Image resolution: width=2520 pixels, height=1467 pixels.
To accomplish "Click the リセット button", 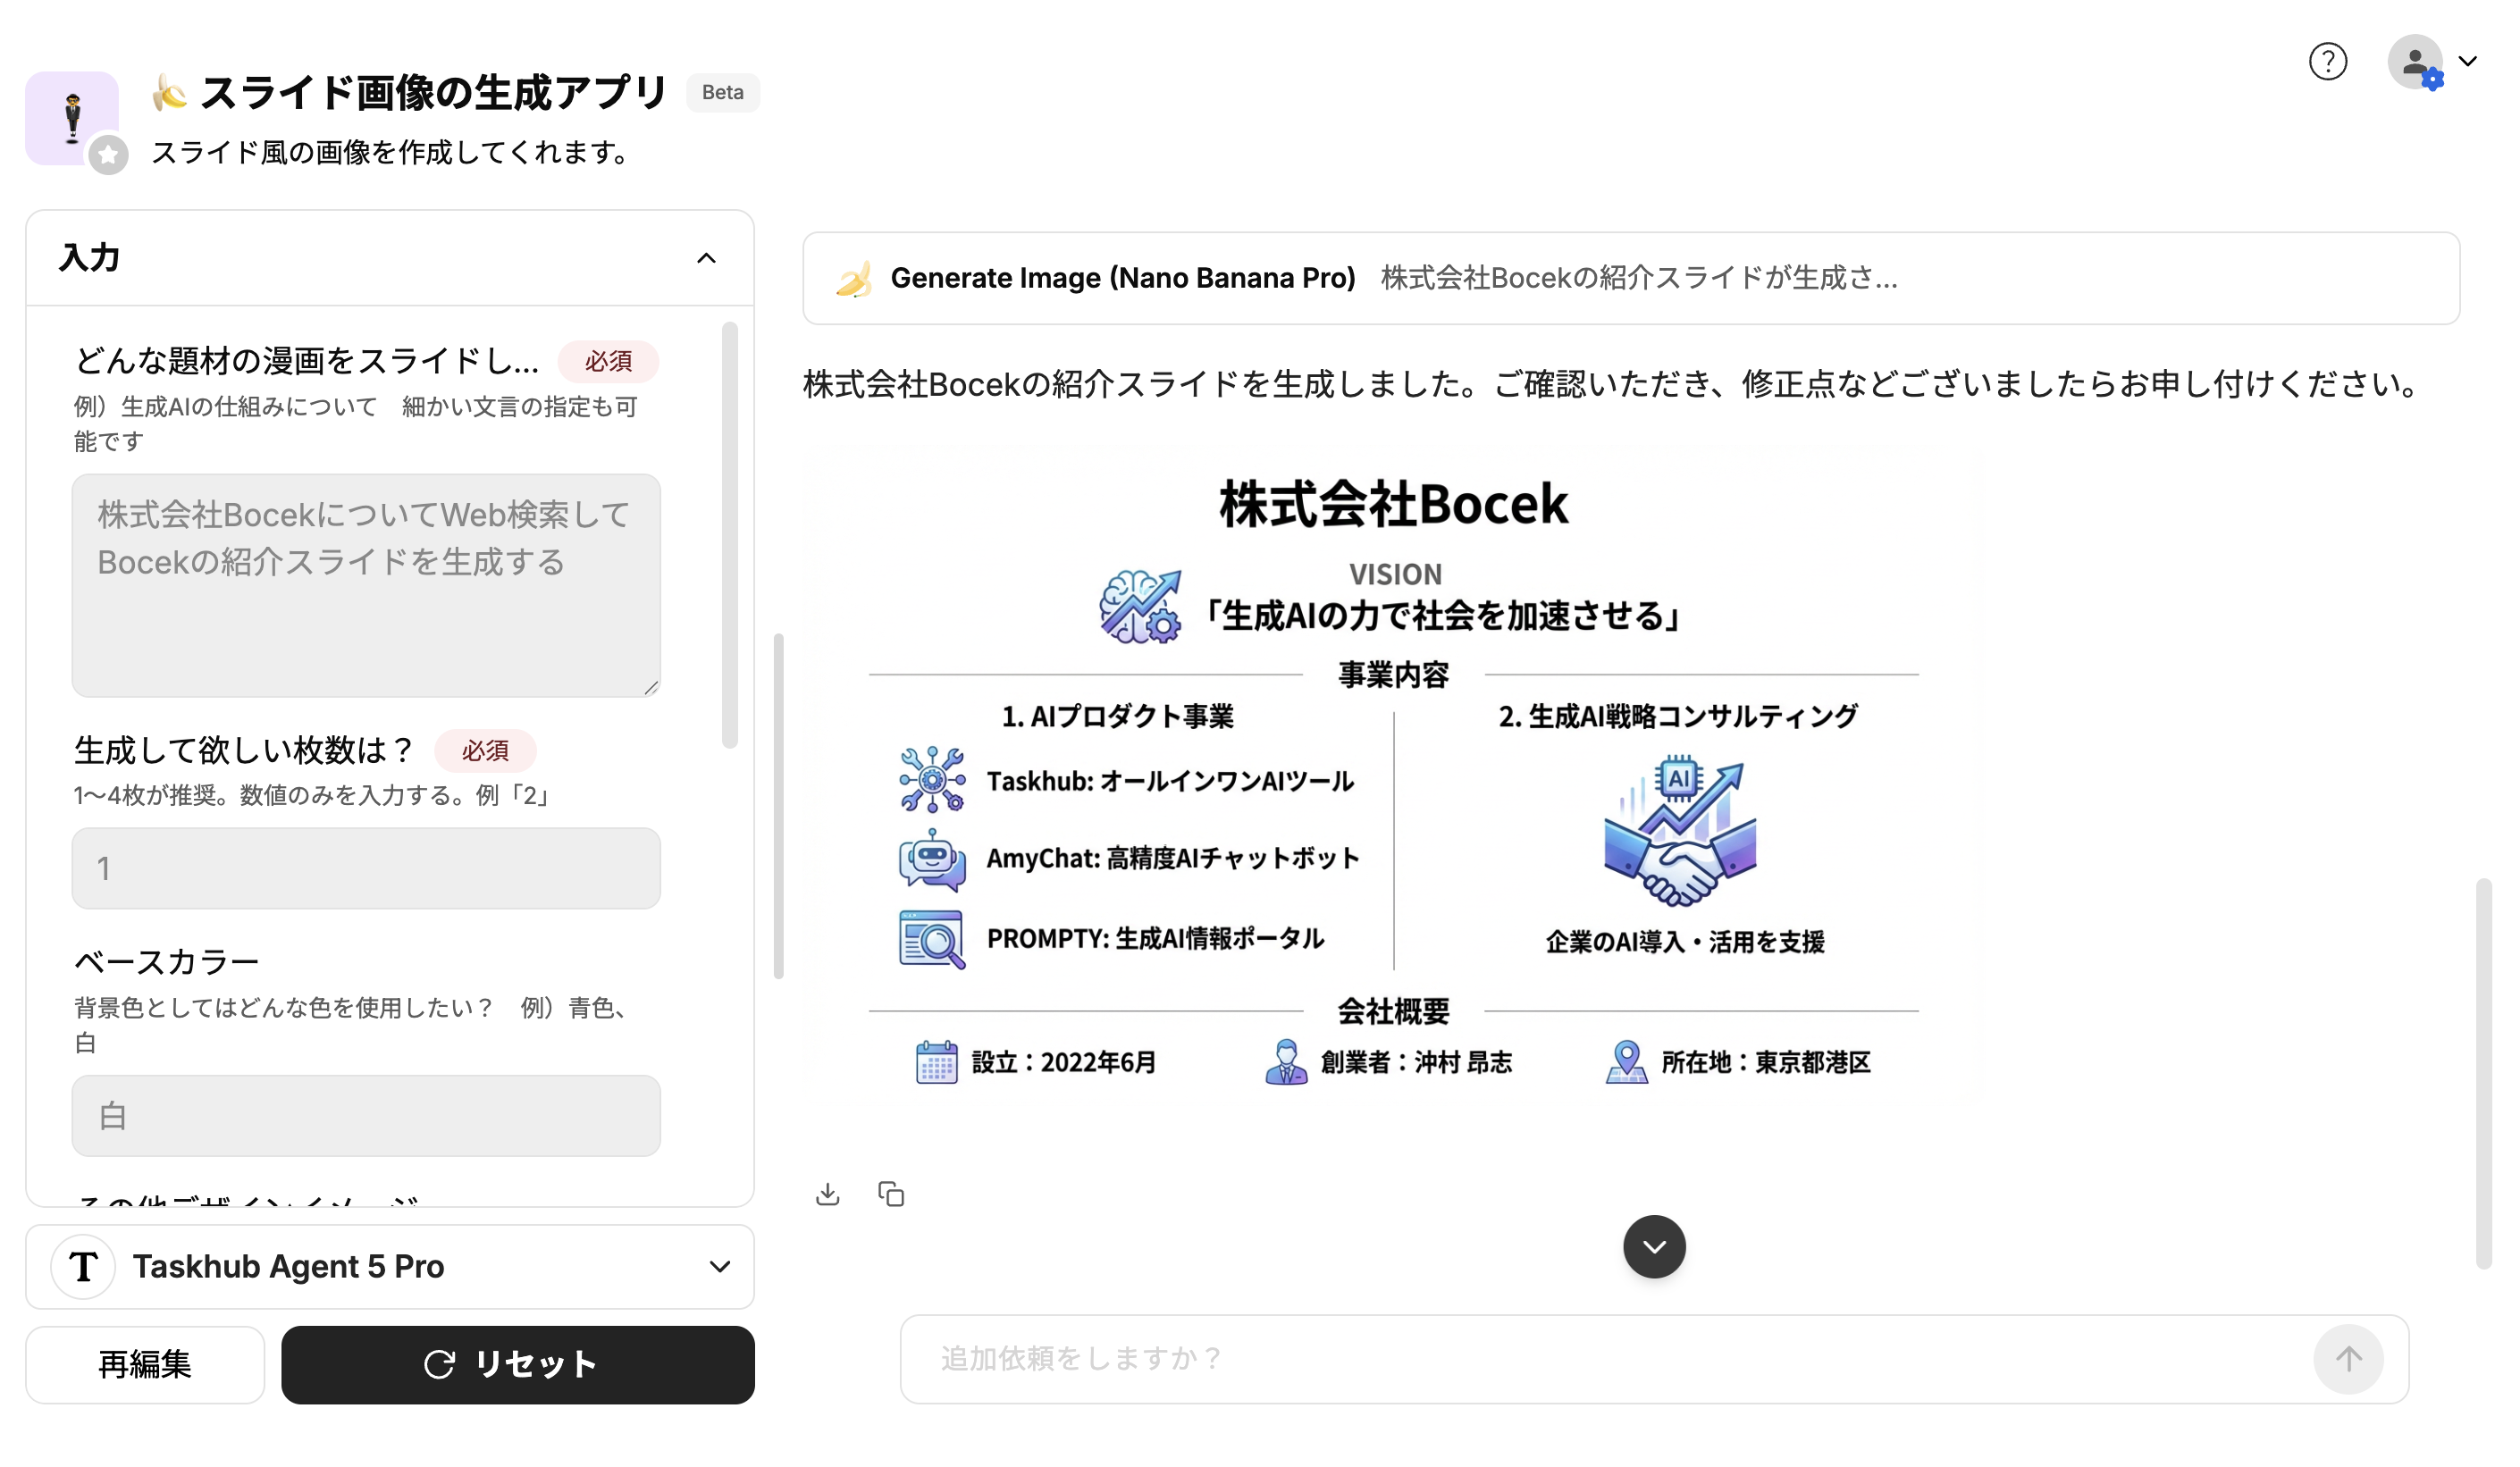I will pos(517,1364).
